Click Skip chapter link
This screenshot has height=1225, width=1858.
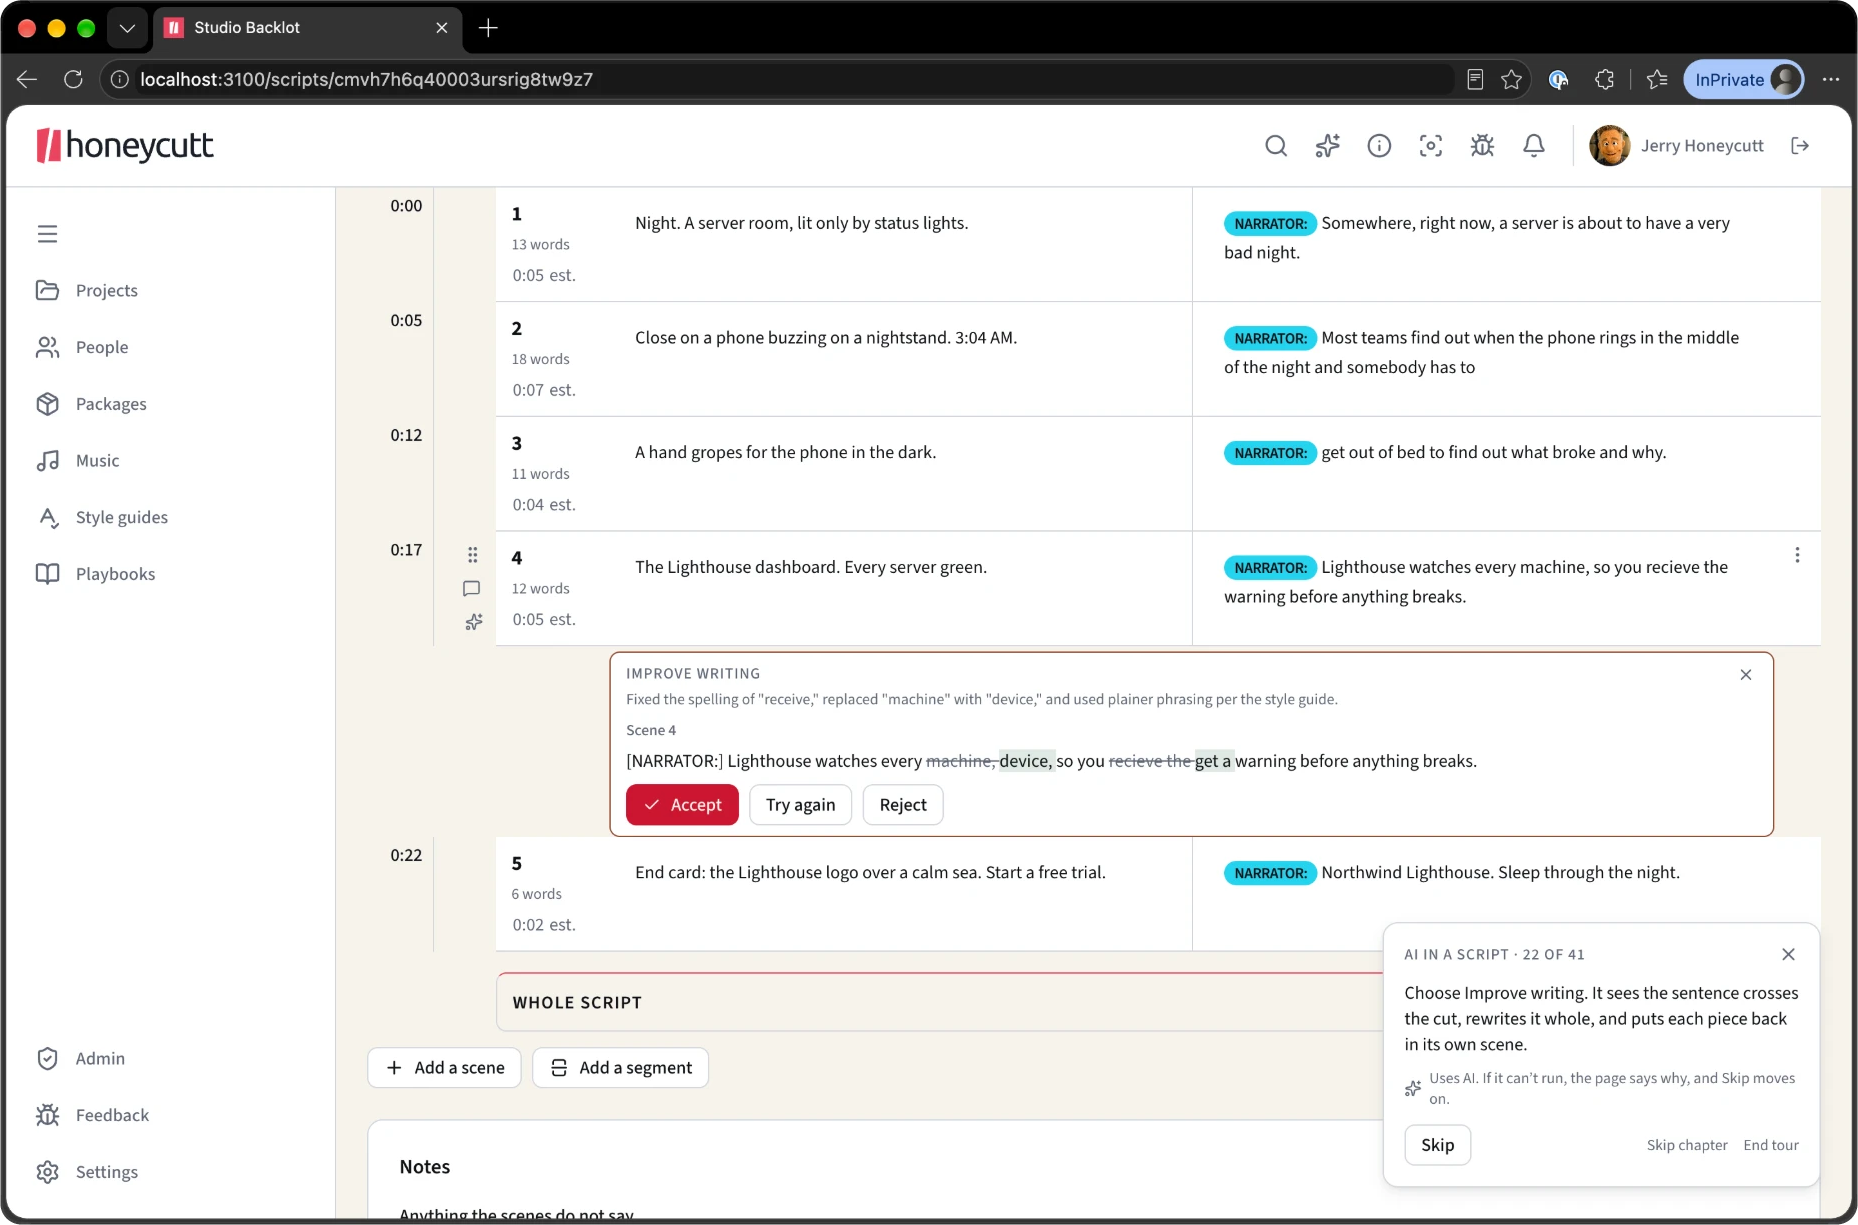coord(1687,1145)
